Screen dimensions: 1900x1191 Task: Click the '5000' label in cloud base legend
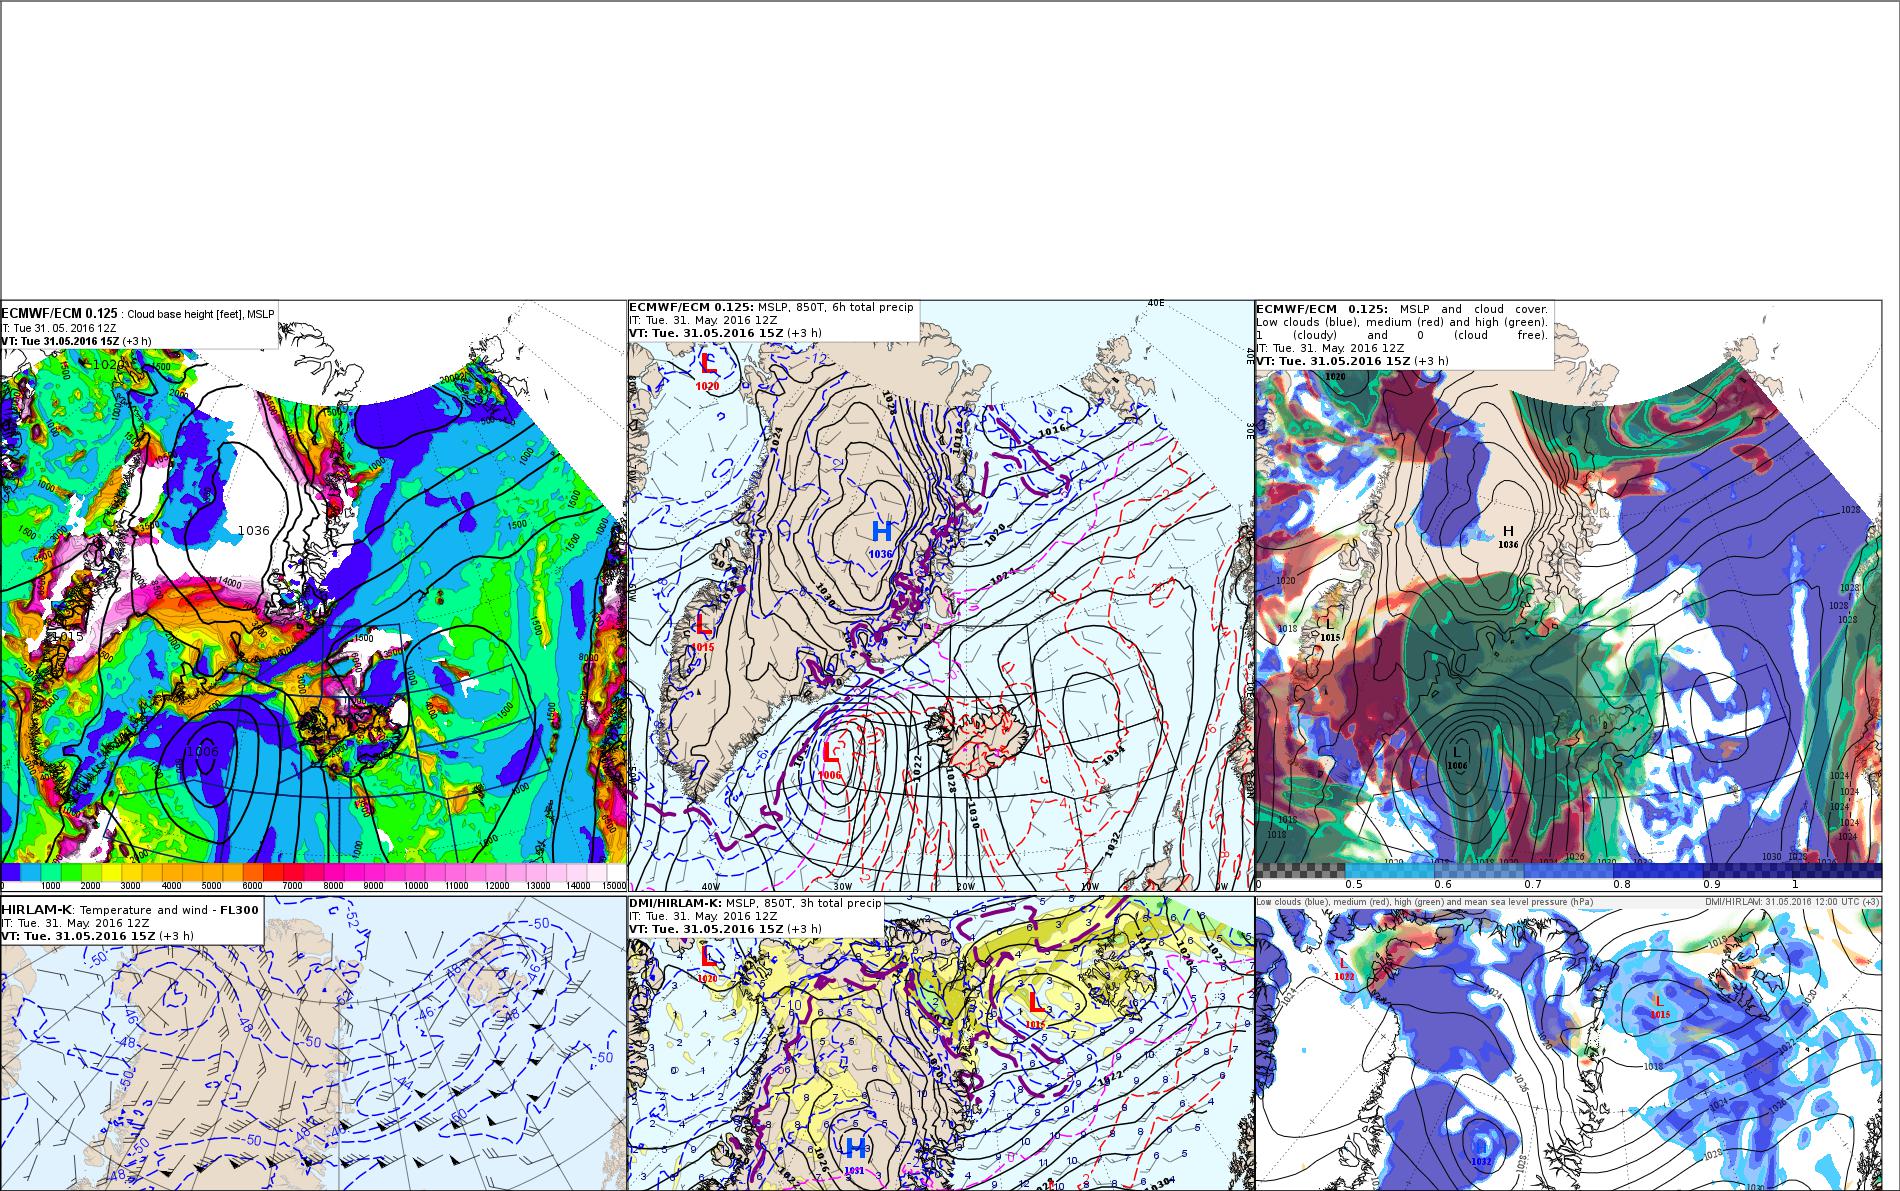point(211,886)
